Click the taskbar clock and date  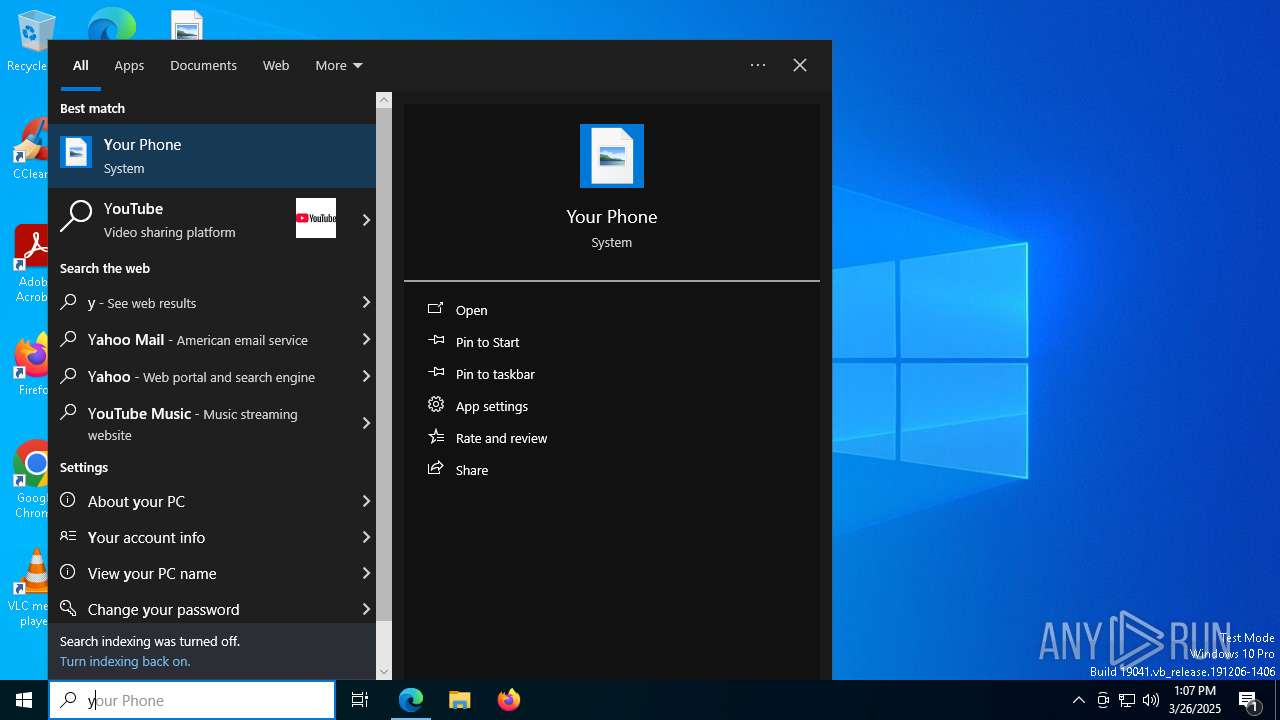[x=1195, y=700]
